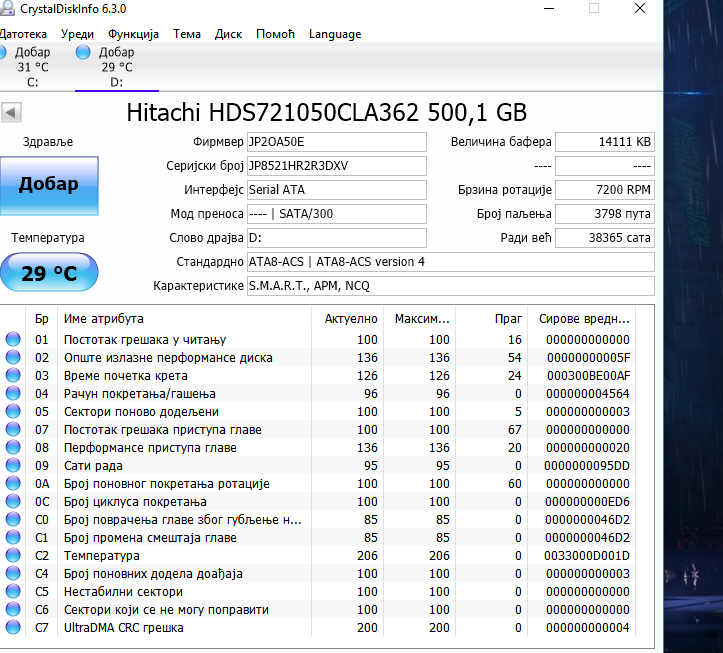Click status orb for UltraDMA CRC грешка row

tap(13, 628)
